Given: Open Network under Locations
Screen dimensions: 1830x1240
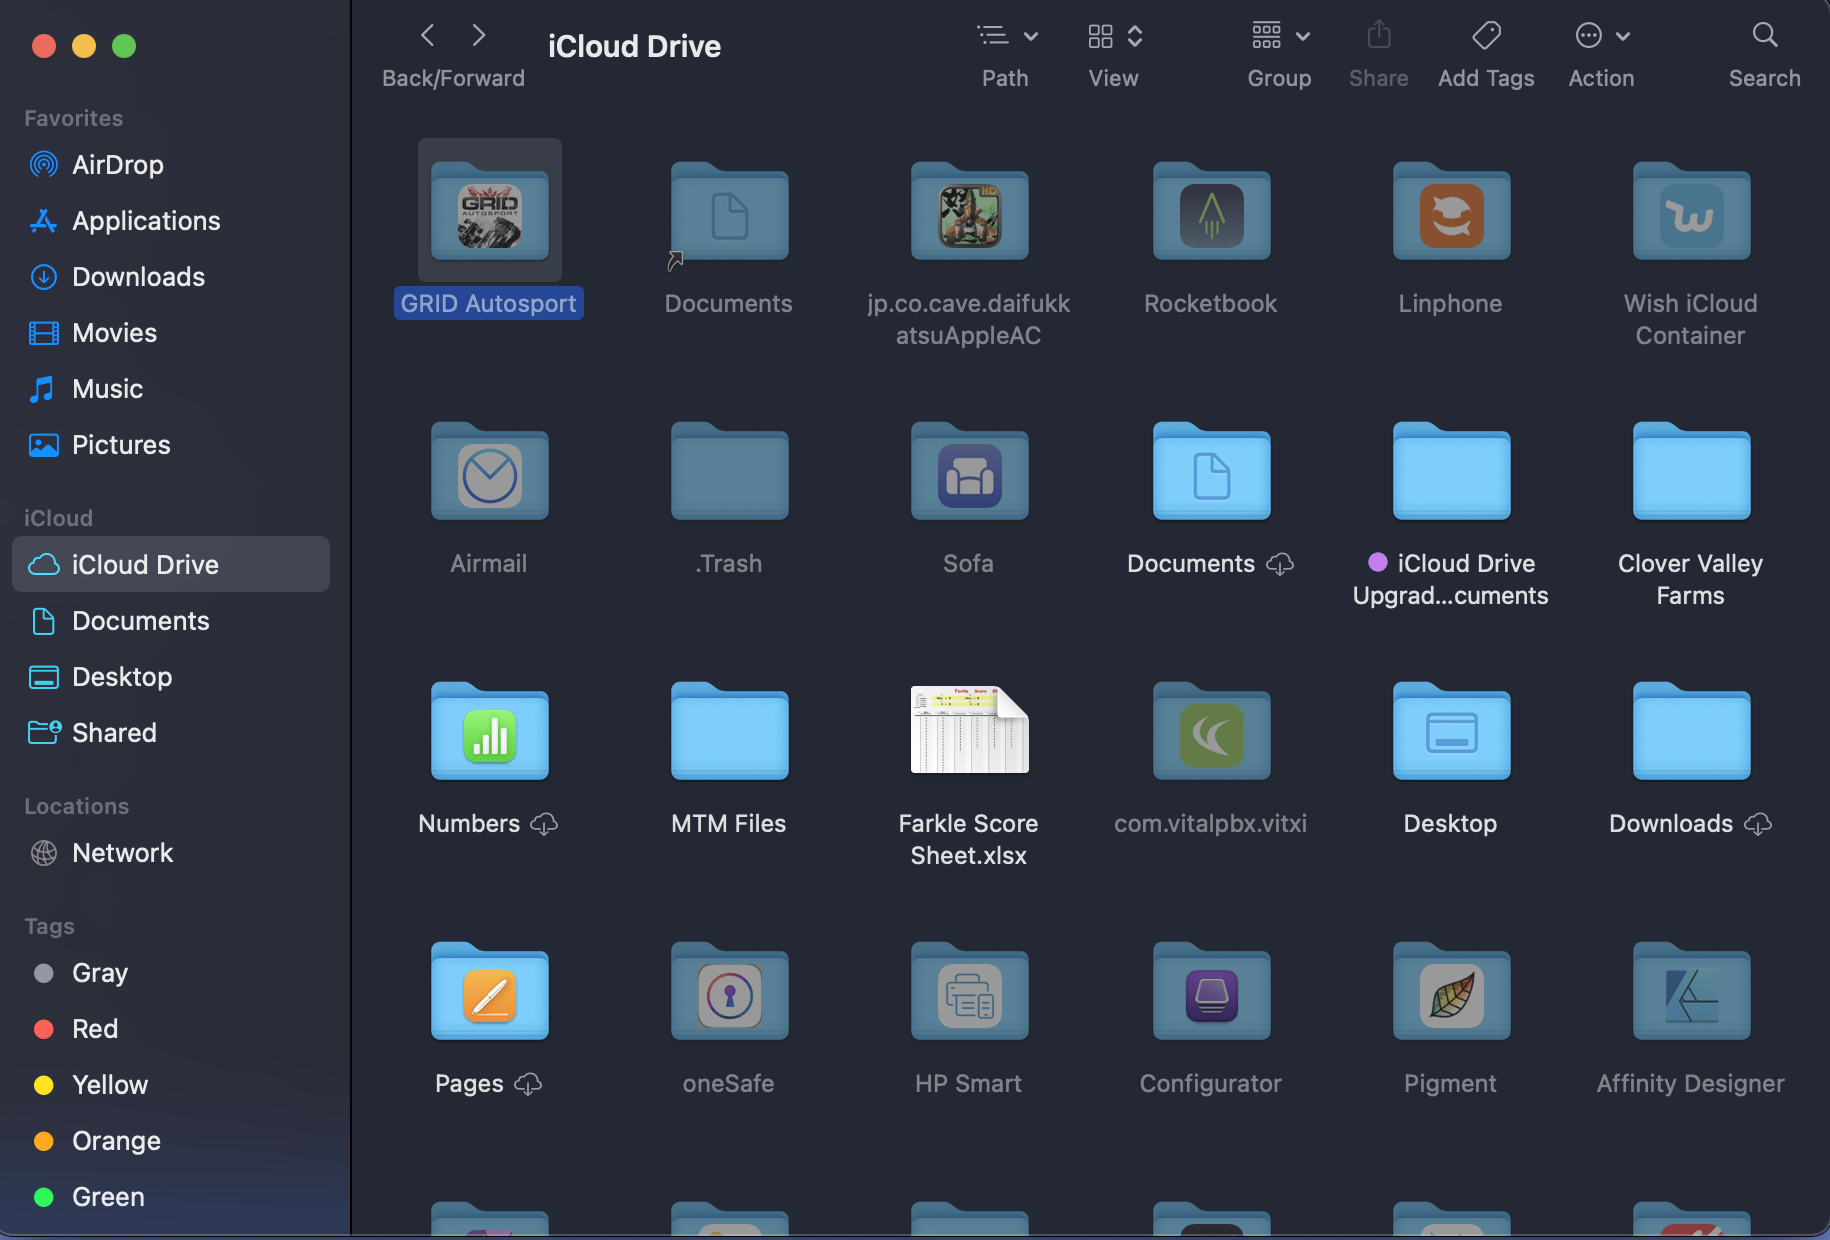Looking at the screenshot, I should click(x=171, y=853).
